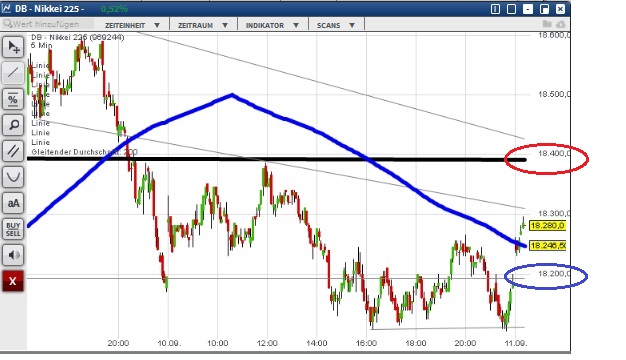Select the trend line drawing tool
626x360 pixels.
coord(13,73)
